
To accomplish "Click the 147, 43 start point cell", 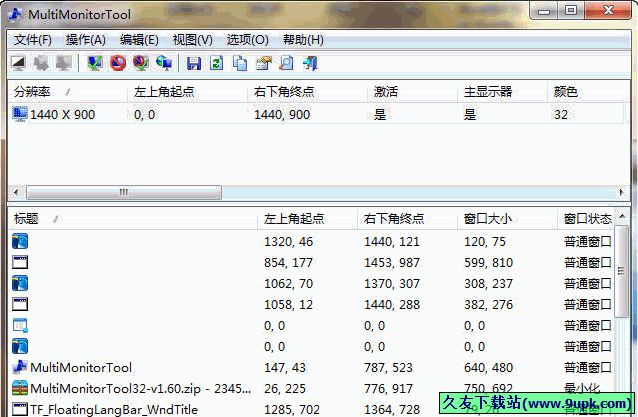I will coord(285,368).
